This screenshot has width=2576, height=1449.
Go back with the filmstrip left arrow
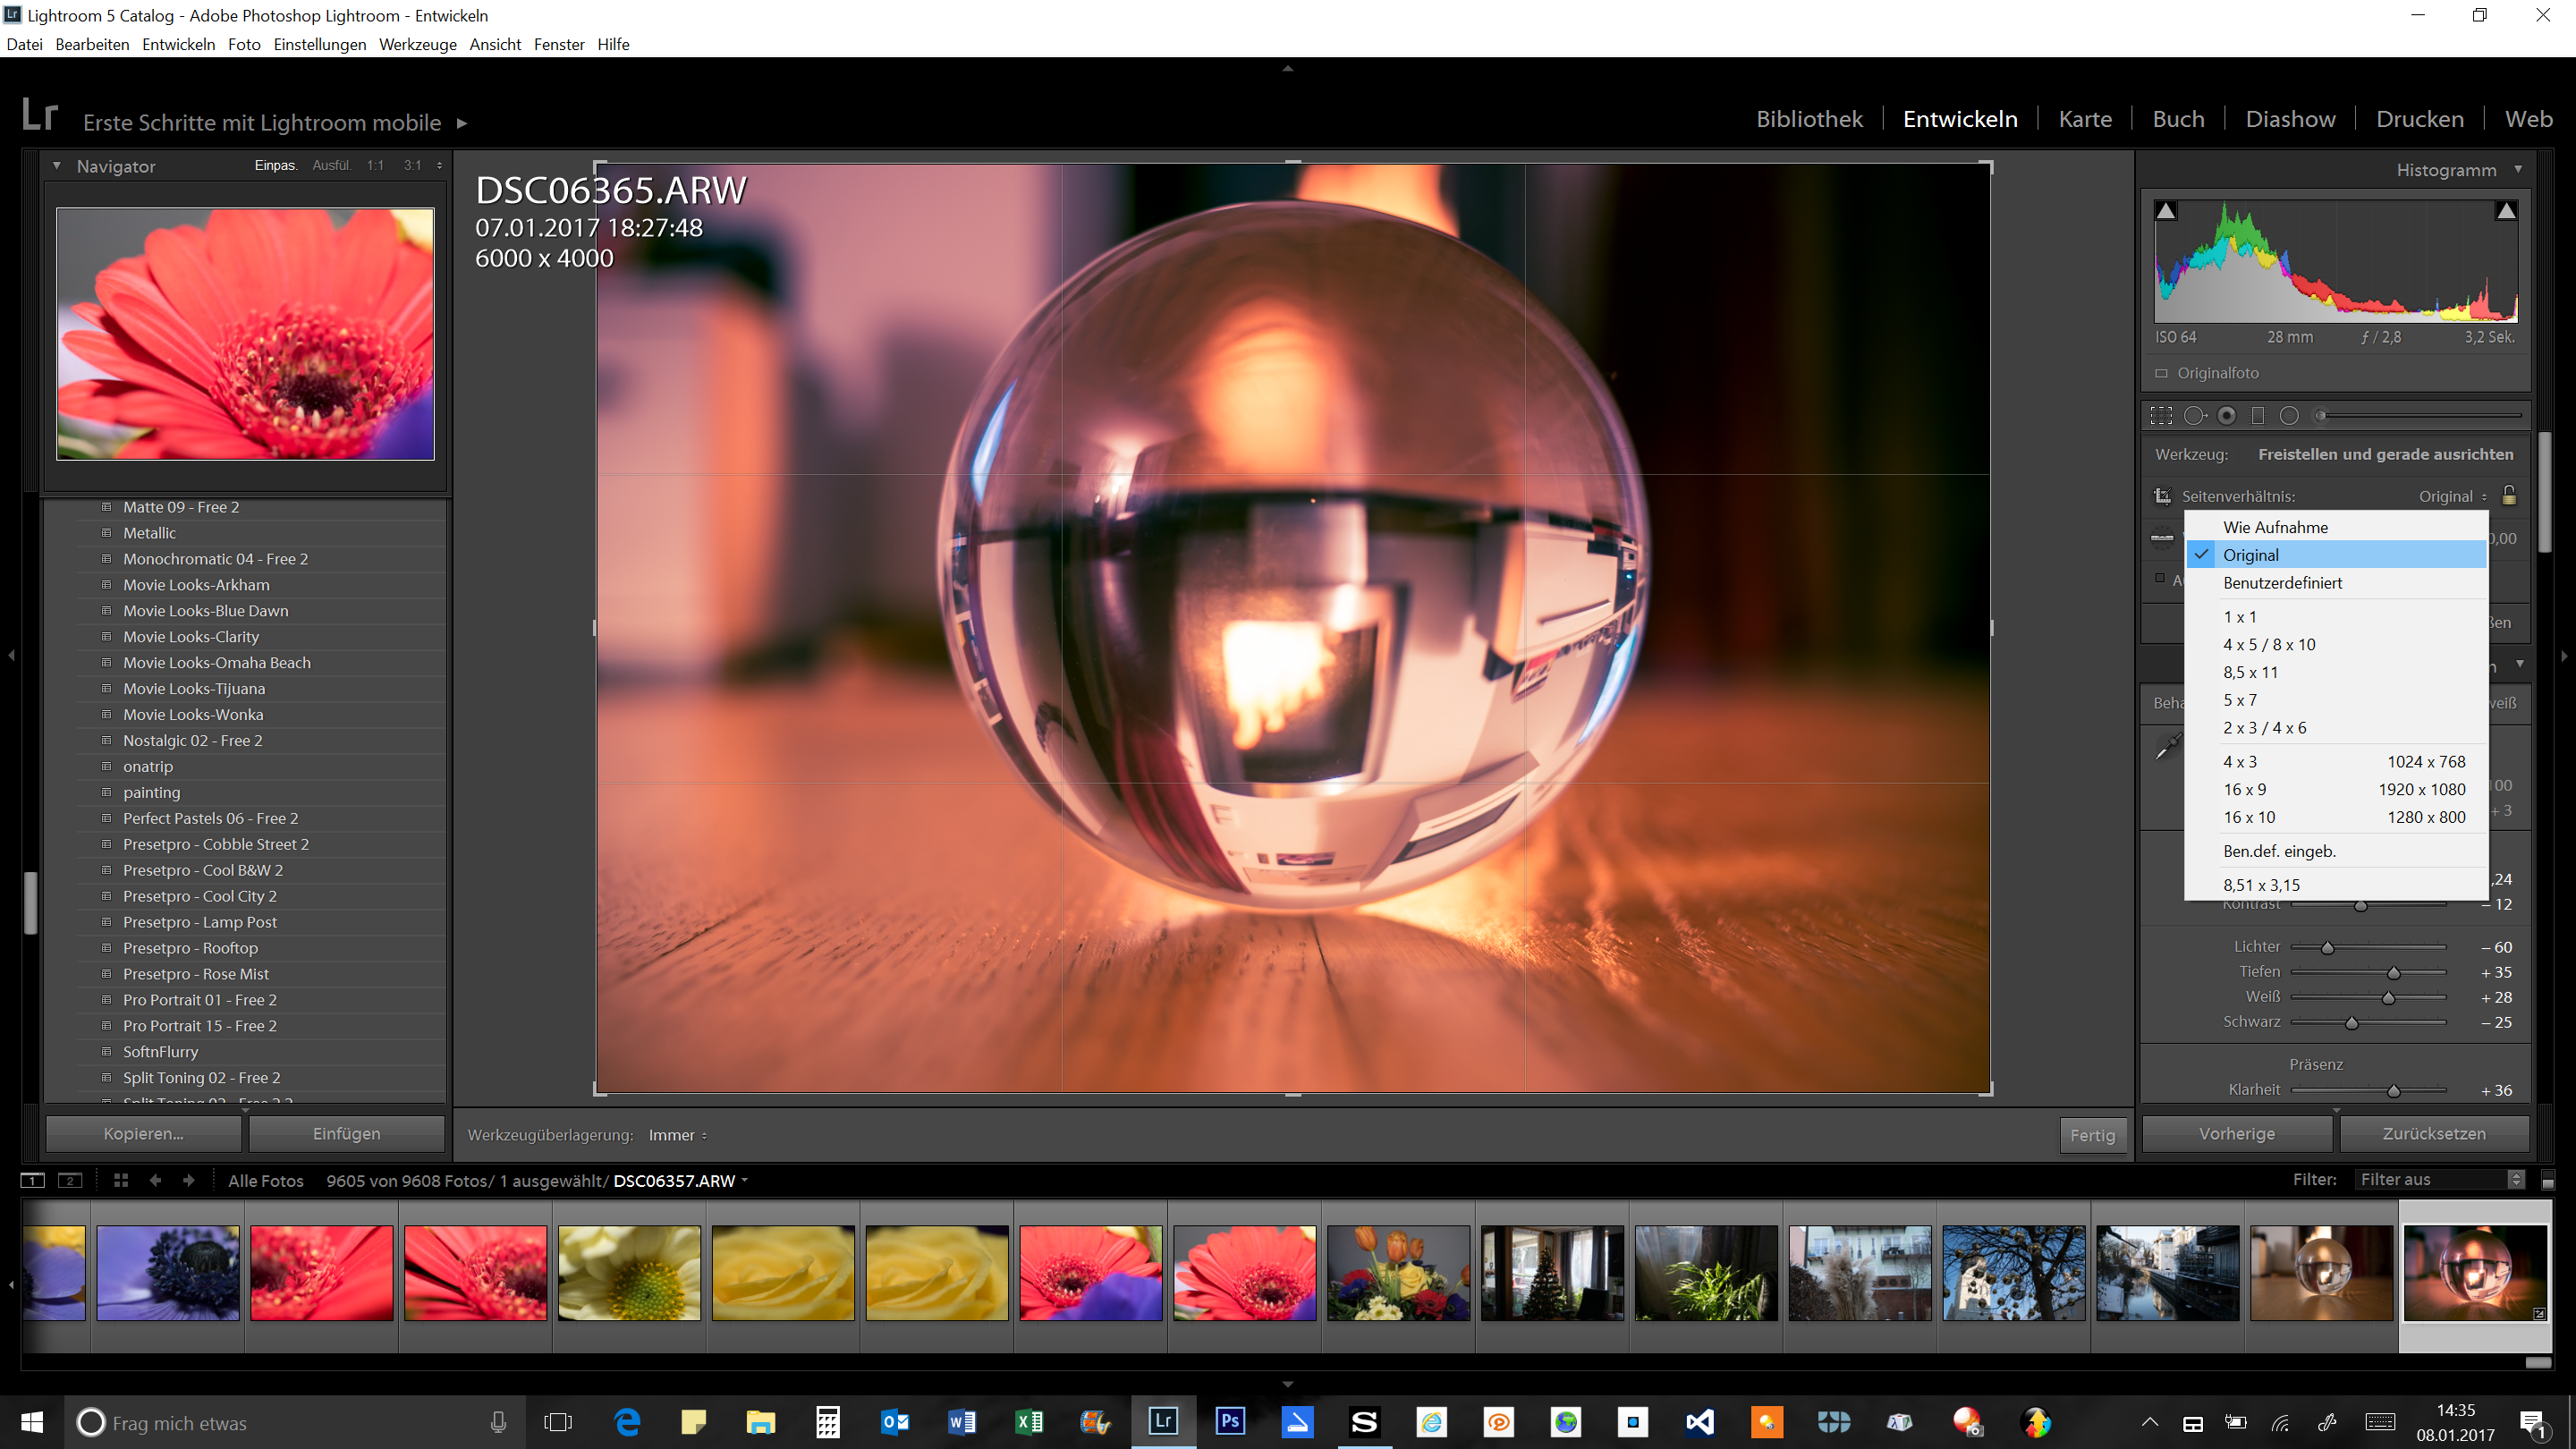click(x=155, y=1180)
